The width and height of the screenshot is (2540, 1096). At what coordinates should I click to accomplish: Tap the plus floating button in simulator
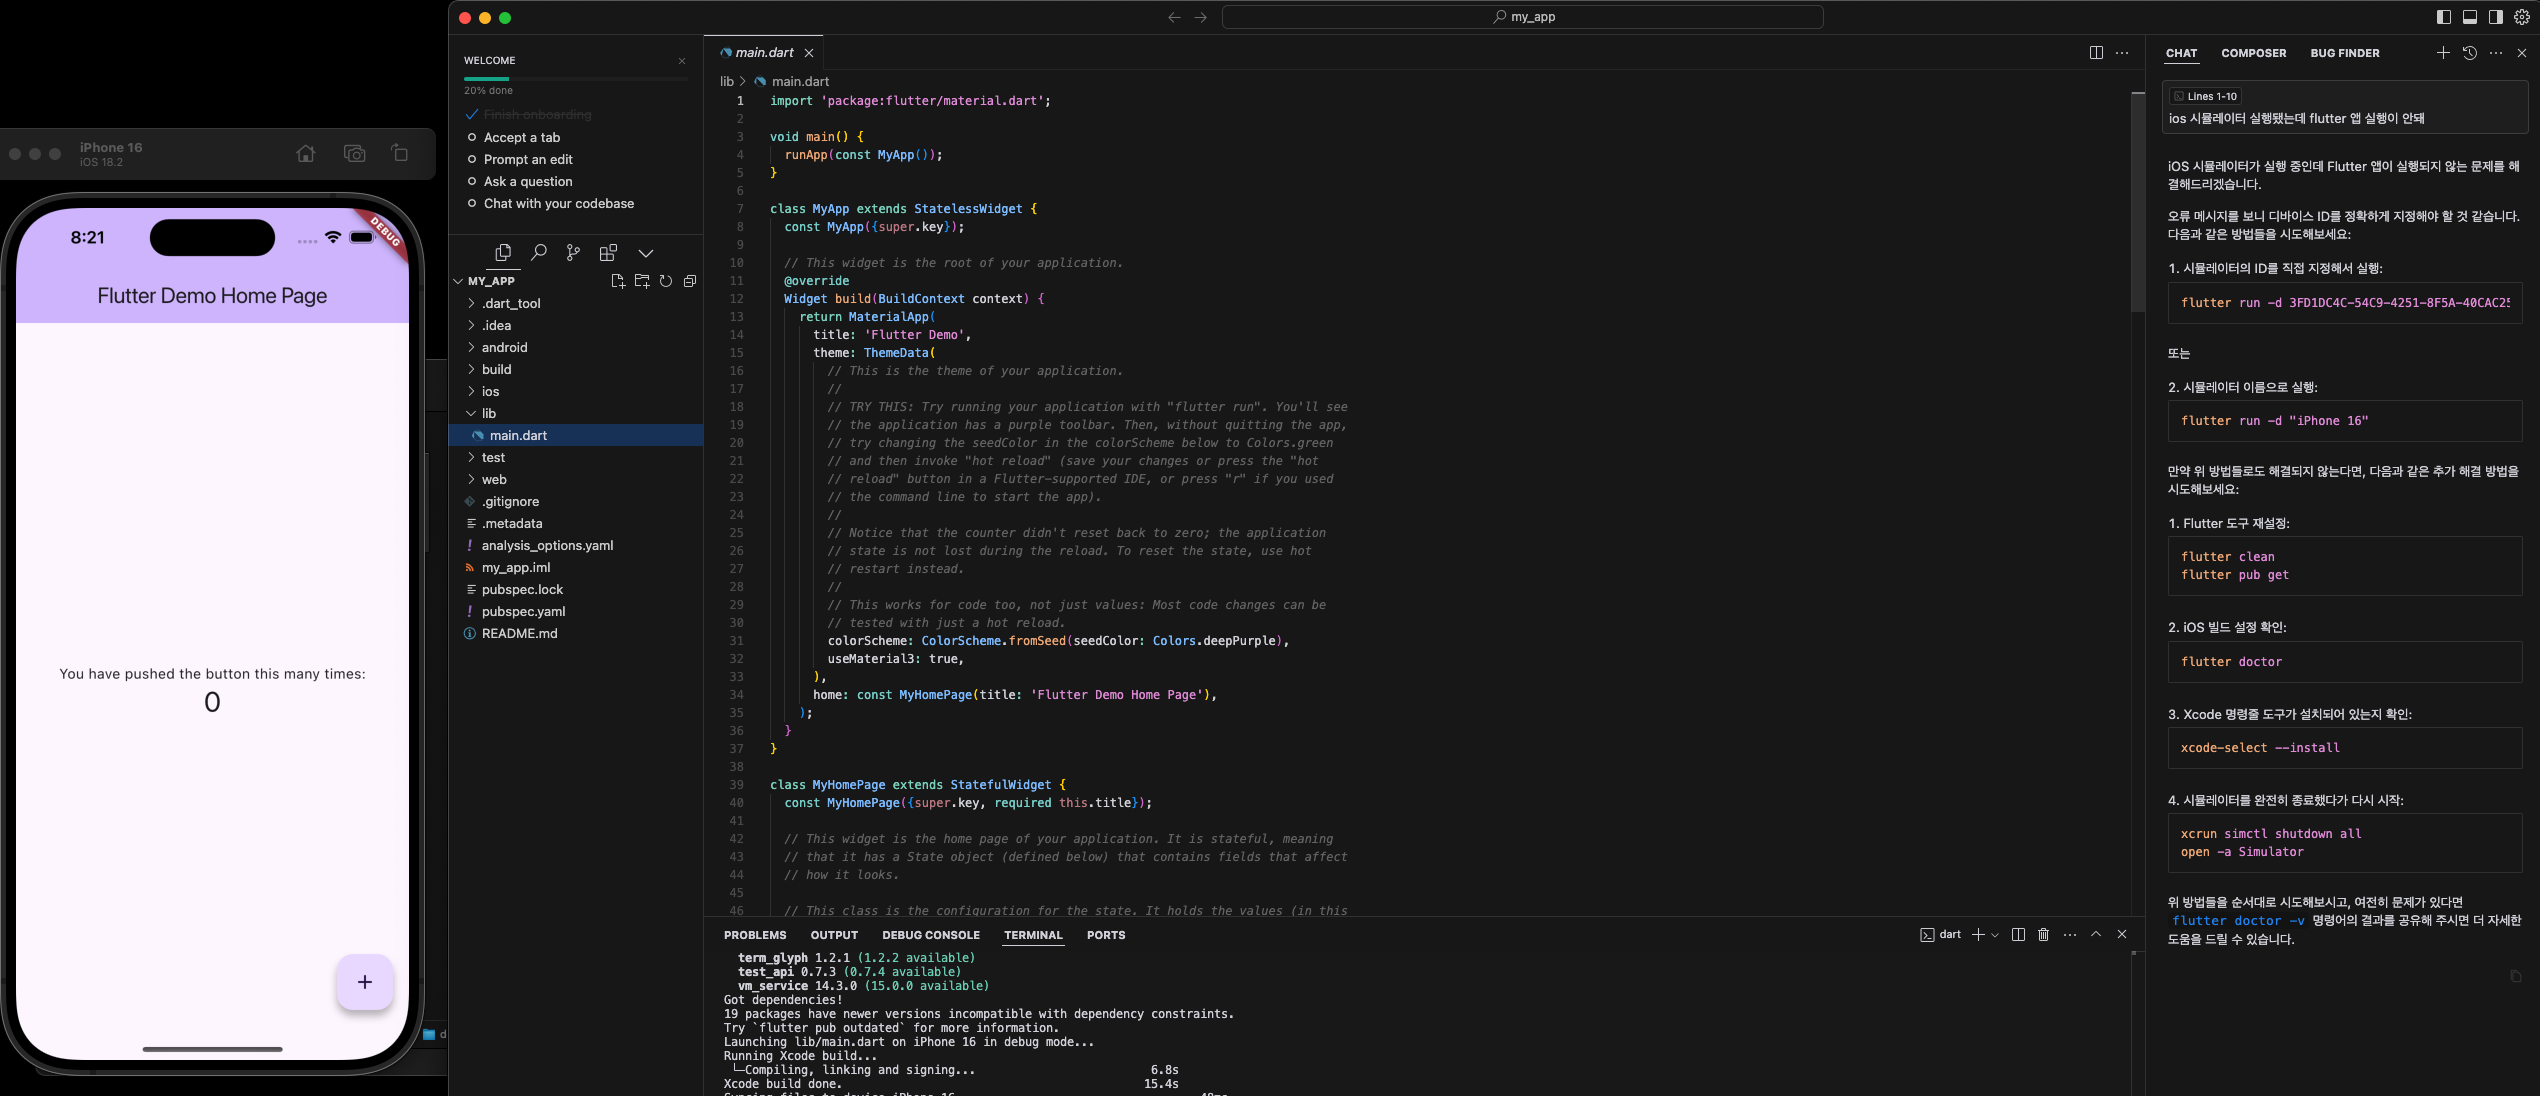(x=364, y=982)
